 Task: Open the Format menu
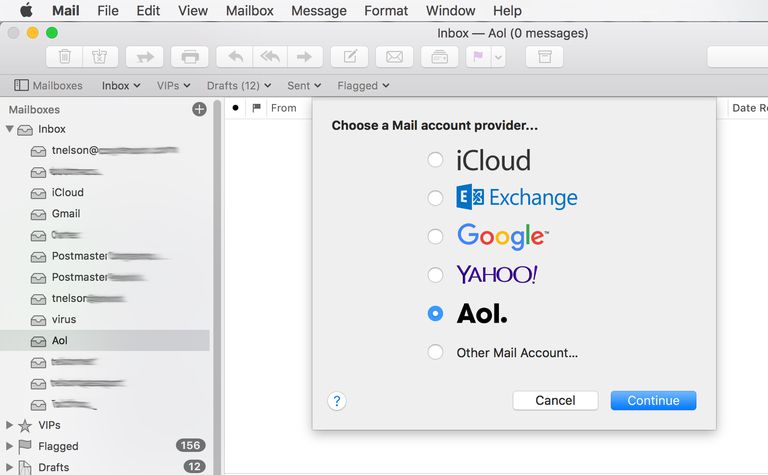pyautogui.click(x=386, y=10)
